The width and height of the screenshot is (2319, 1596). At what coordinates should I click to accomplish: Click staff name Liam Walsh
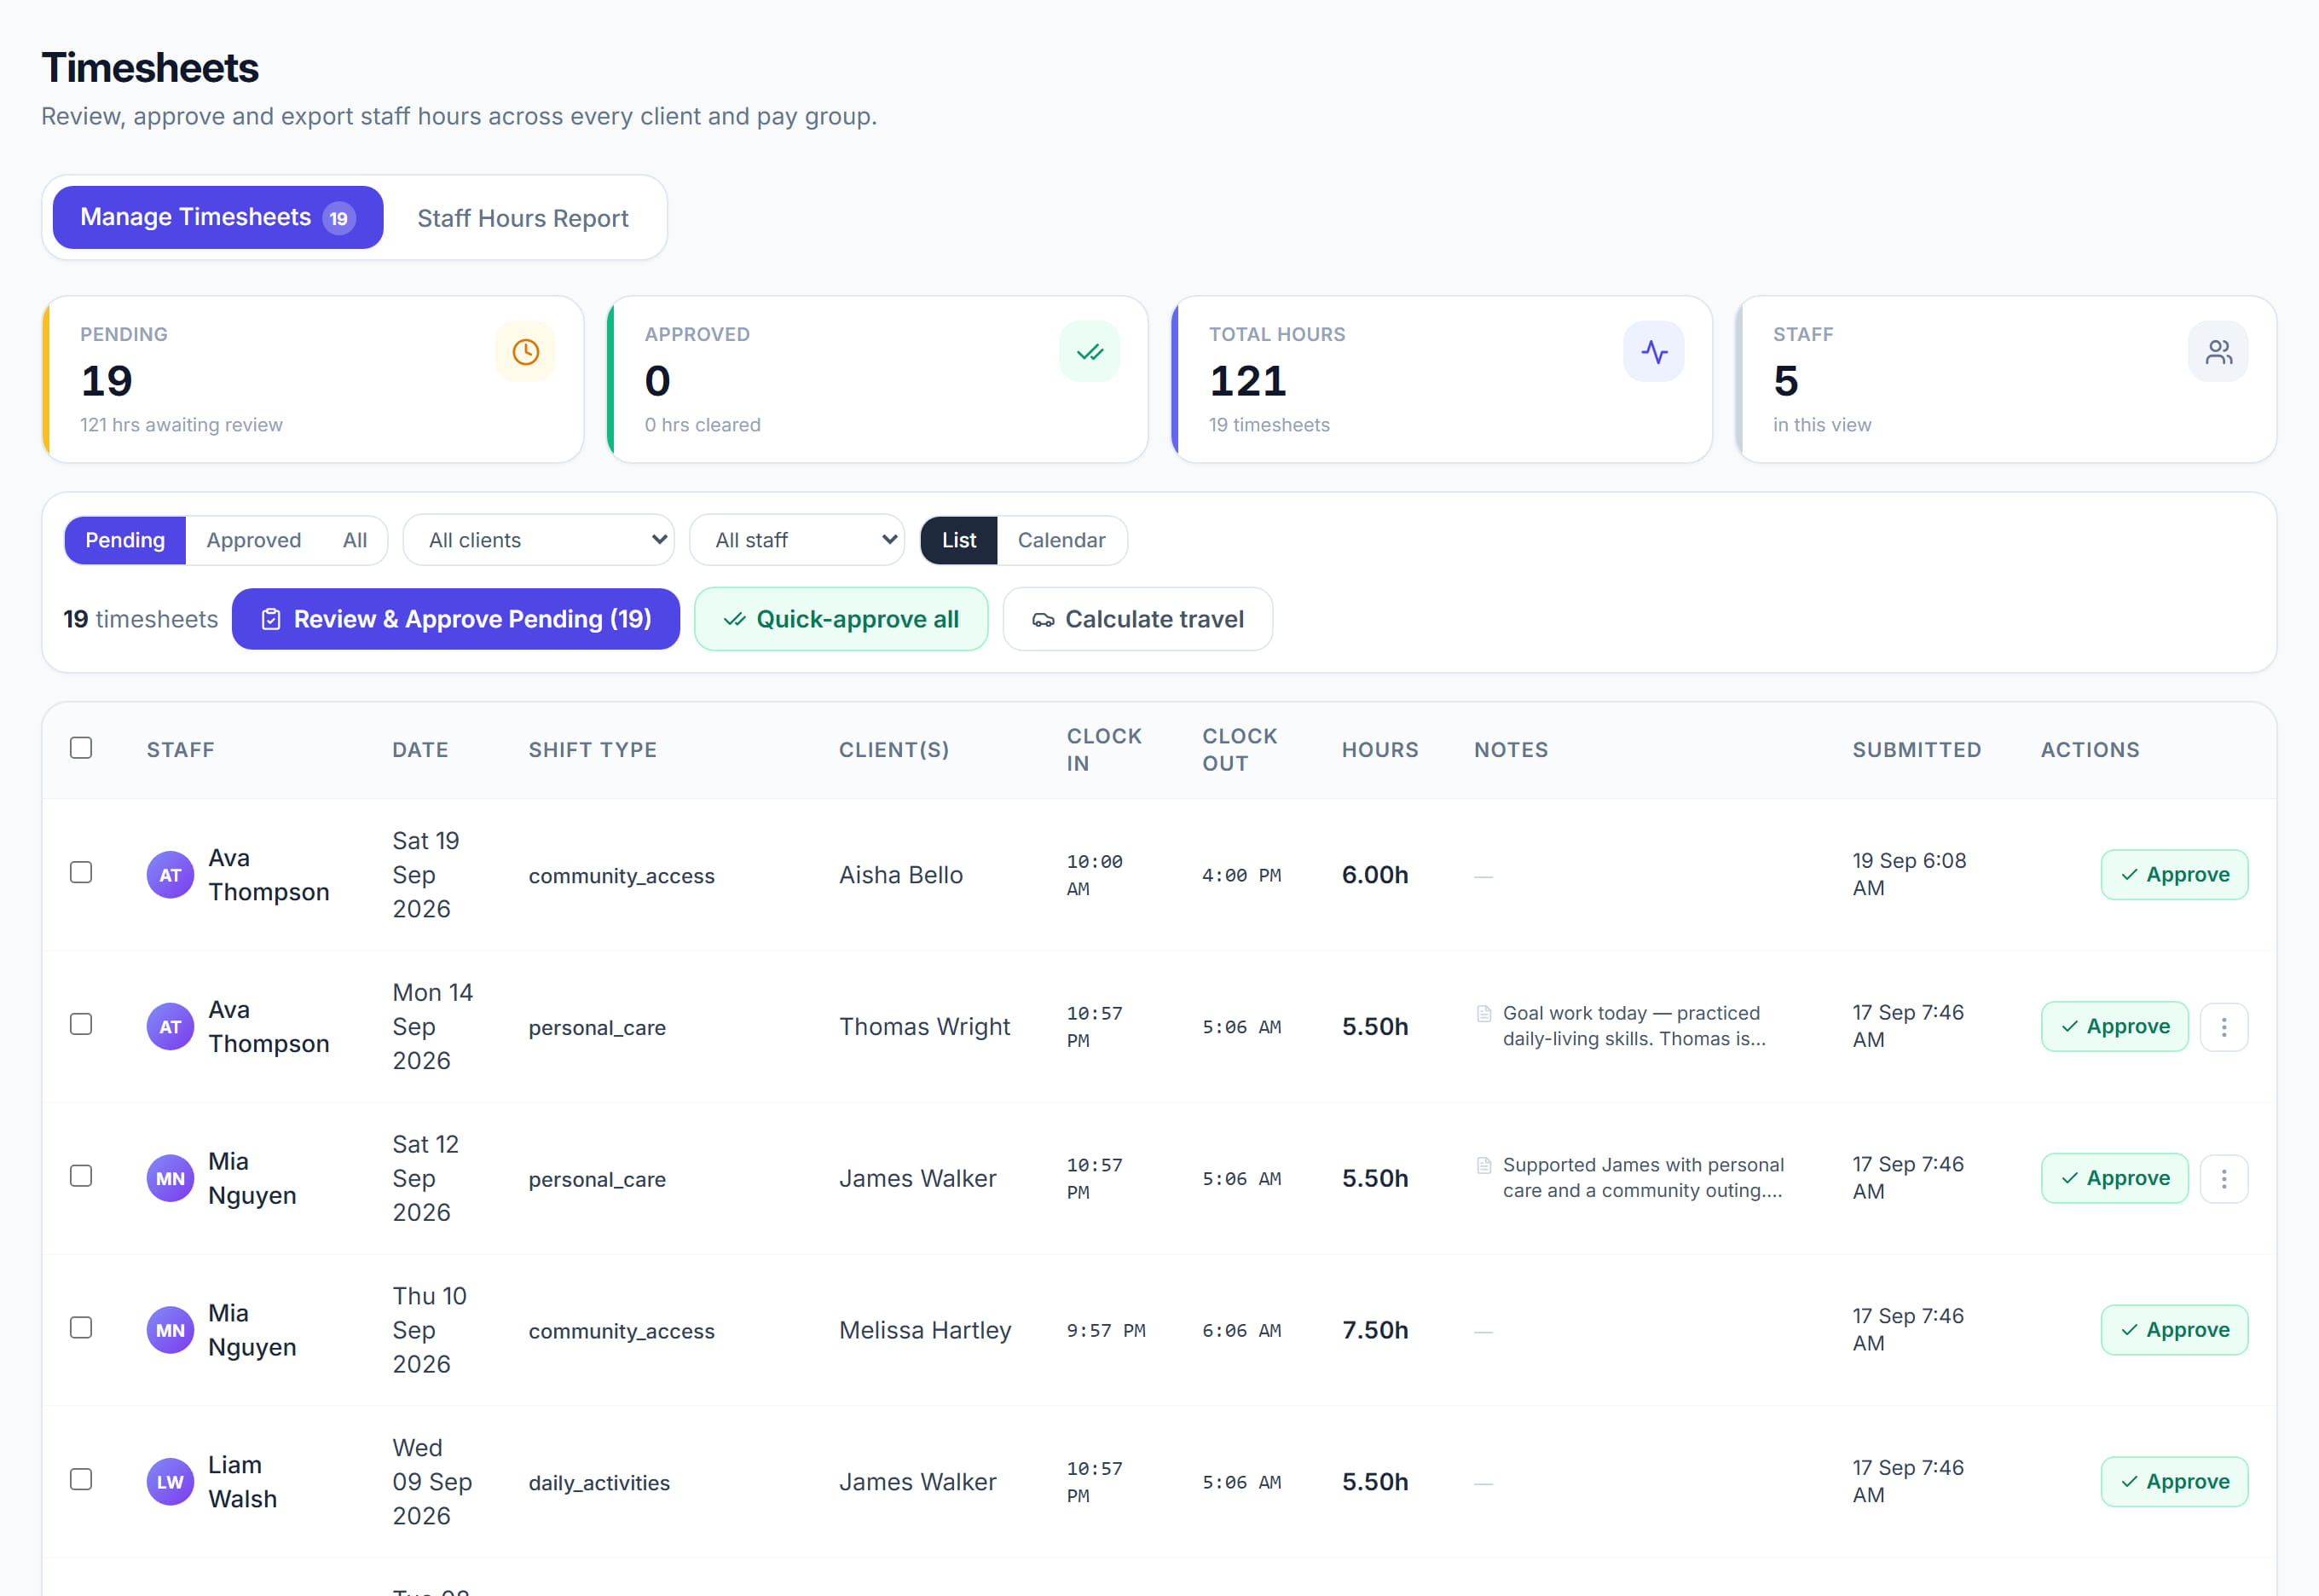242,1482
